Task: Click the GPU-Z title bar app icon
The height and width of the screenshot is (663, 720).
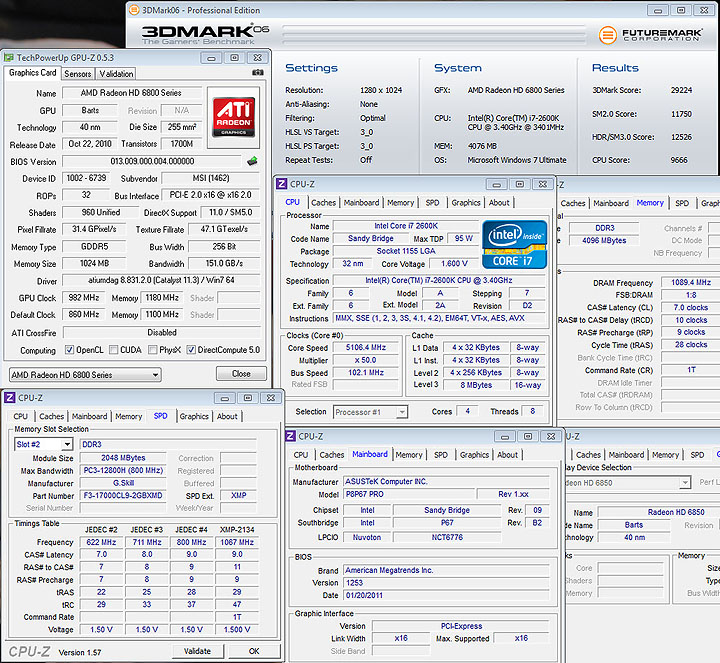Action: [10, 57]
